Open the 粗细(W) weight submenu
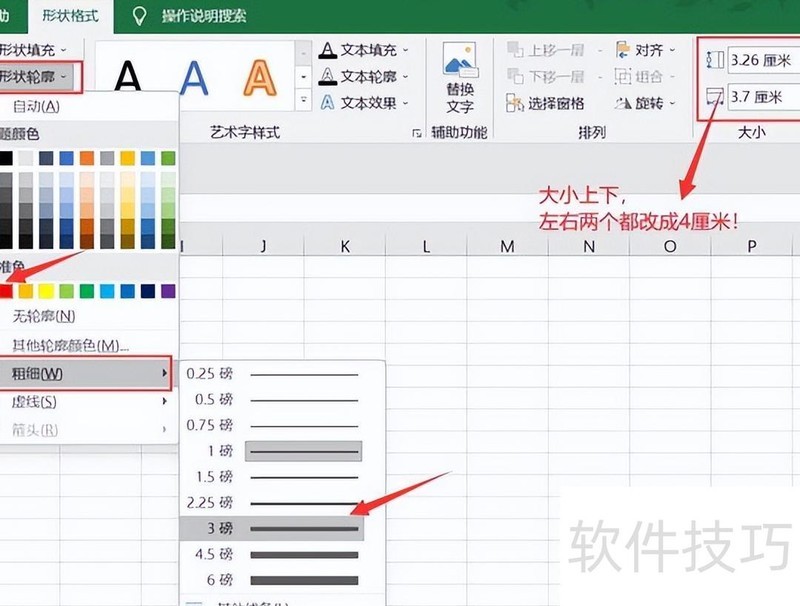The width and height of the screenshot is (800, 606). point(85,374)
